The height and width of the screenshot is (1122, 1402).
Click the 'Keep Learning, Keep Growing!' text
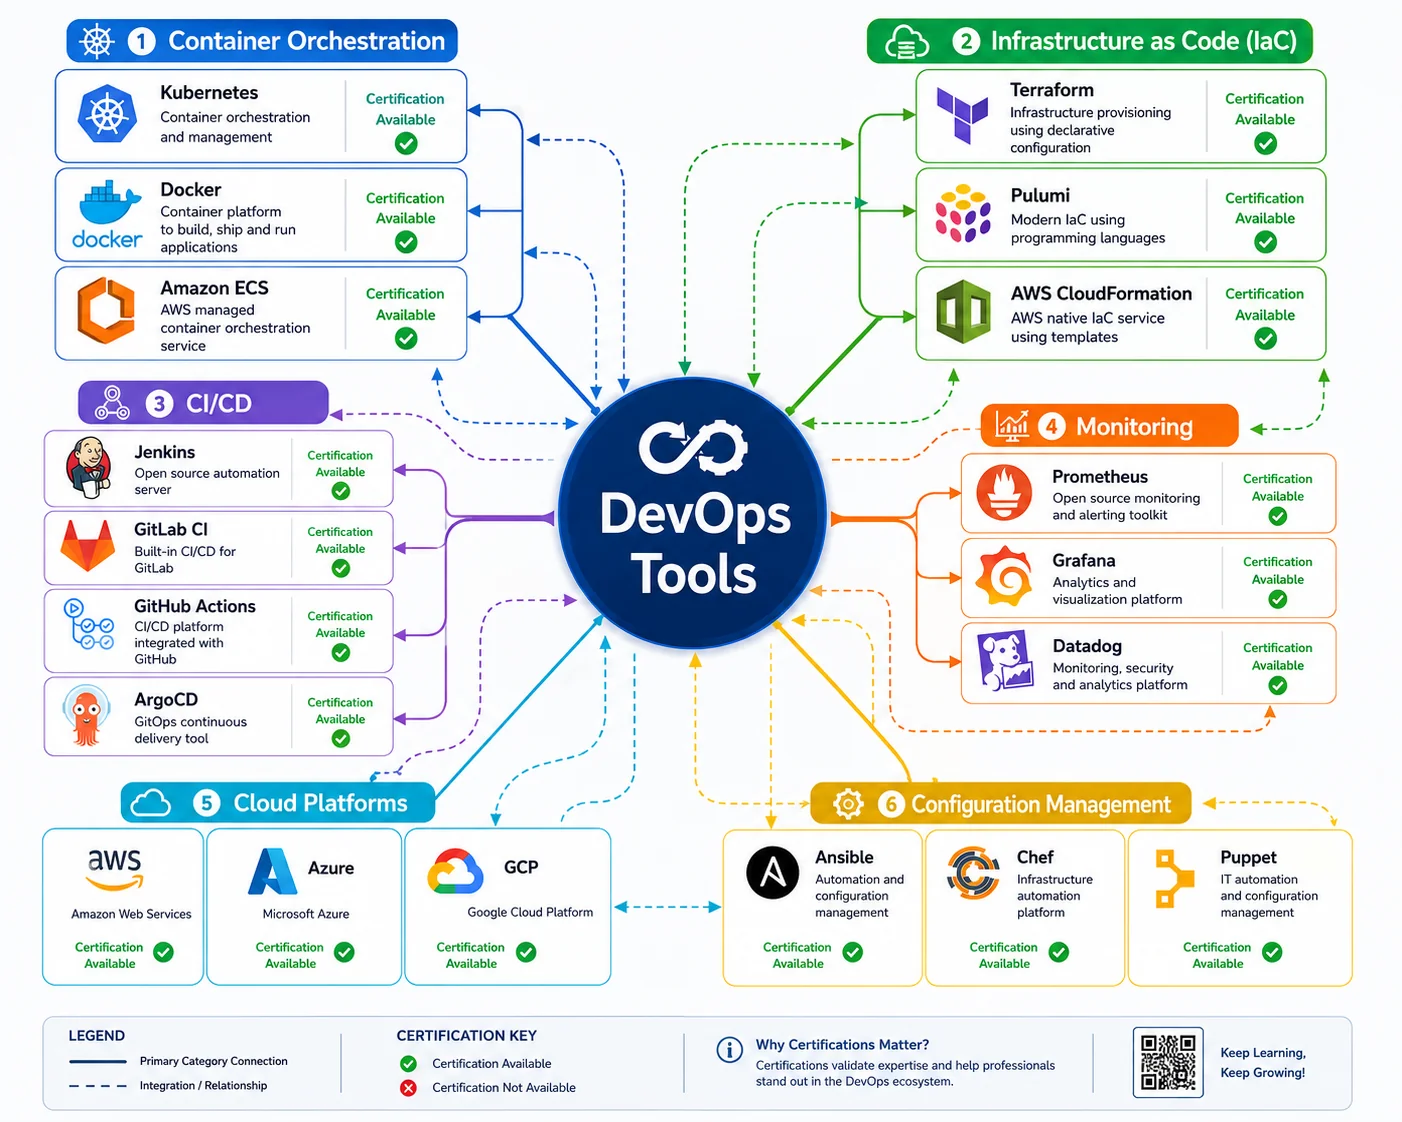coord(1263,1063)
